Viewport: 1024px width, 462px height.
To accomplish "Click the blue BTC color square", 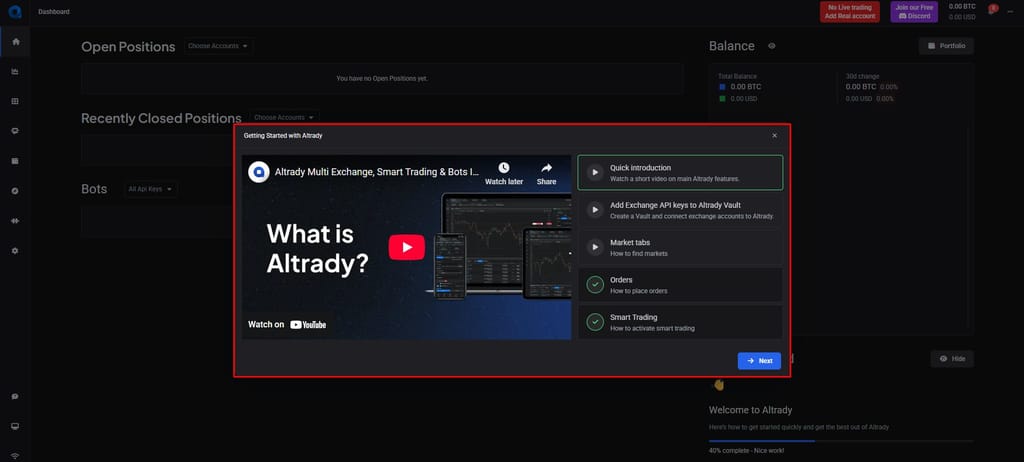I will (x=722, y=86).
